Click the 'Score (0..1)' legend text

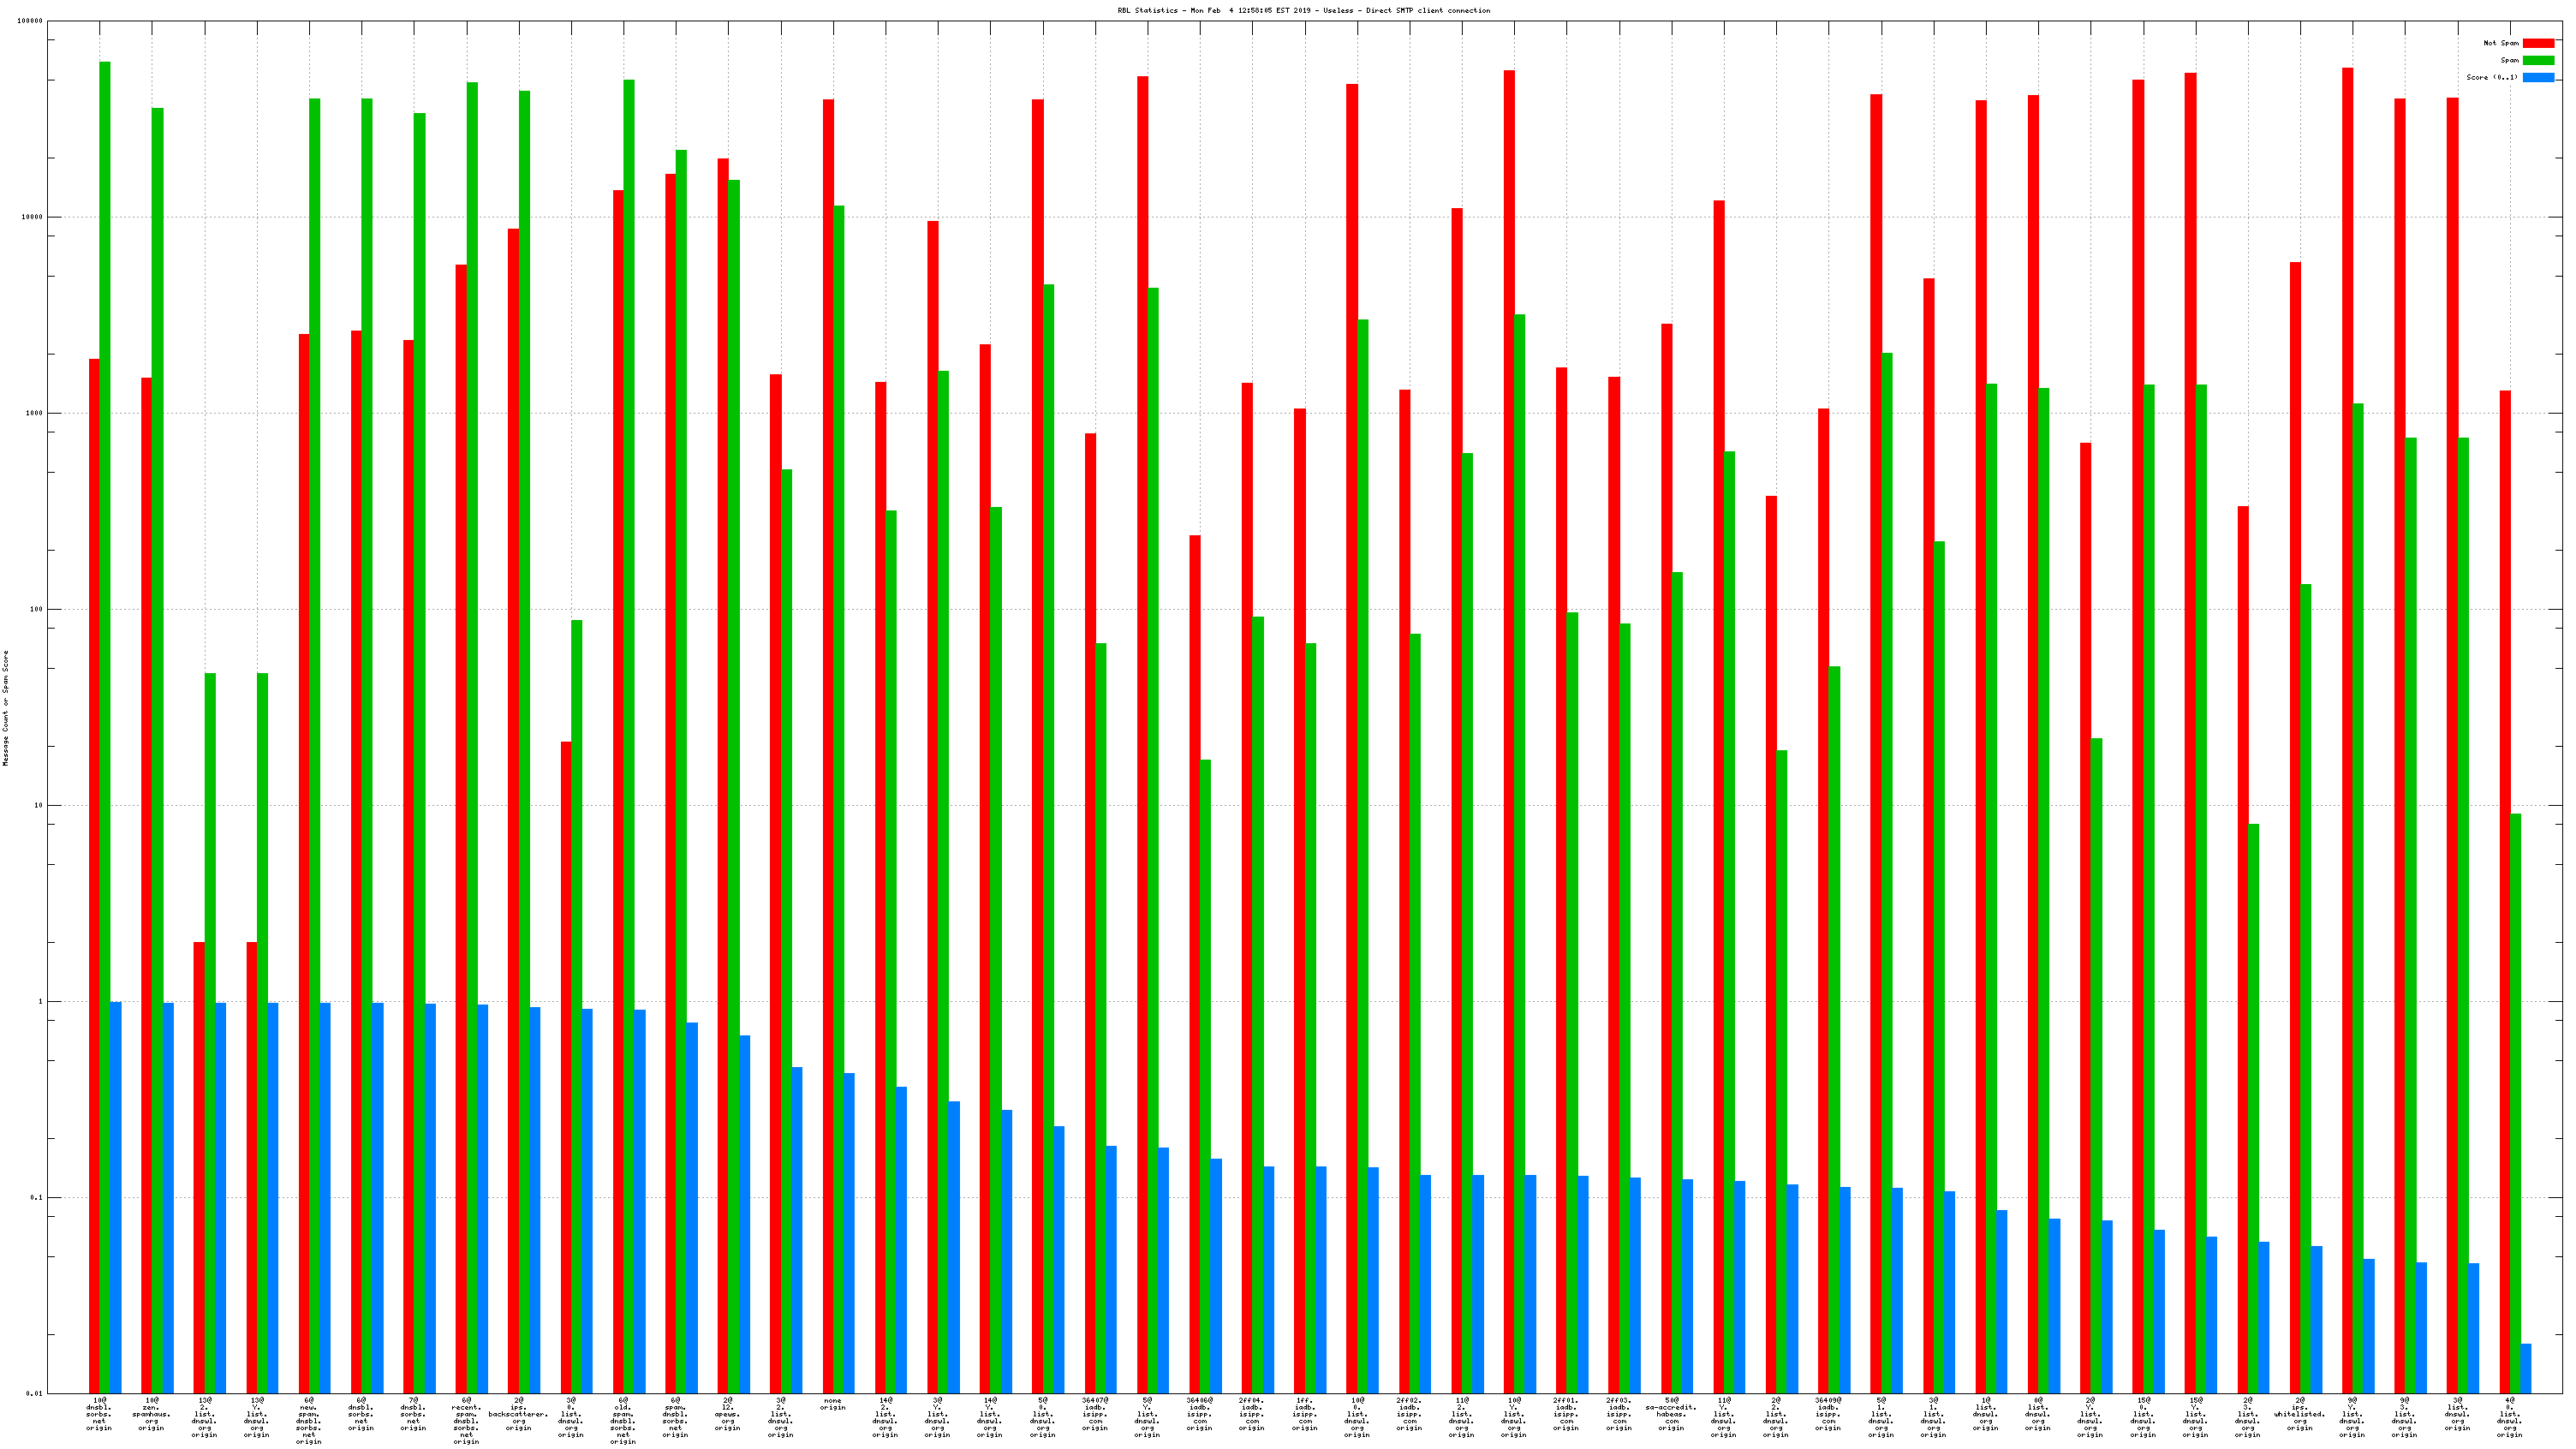(x=2492, y=77)
